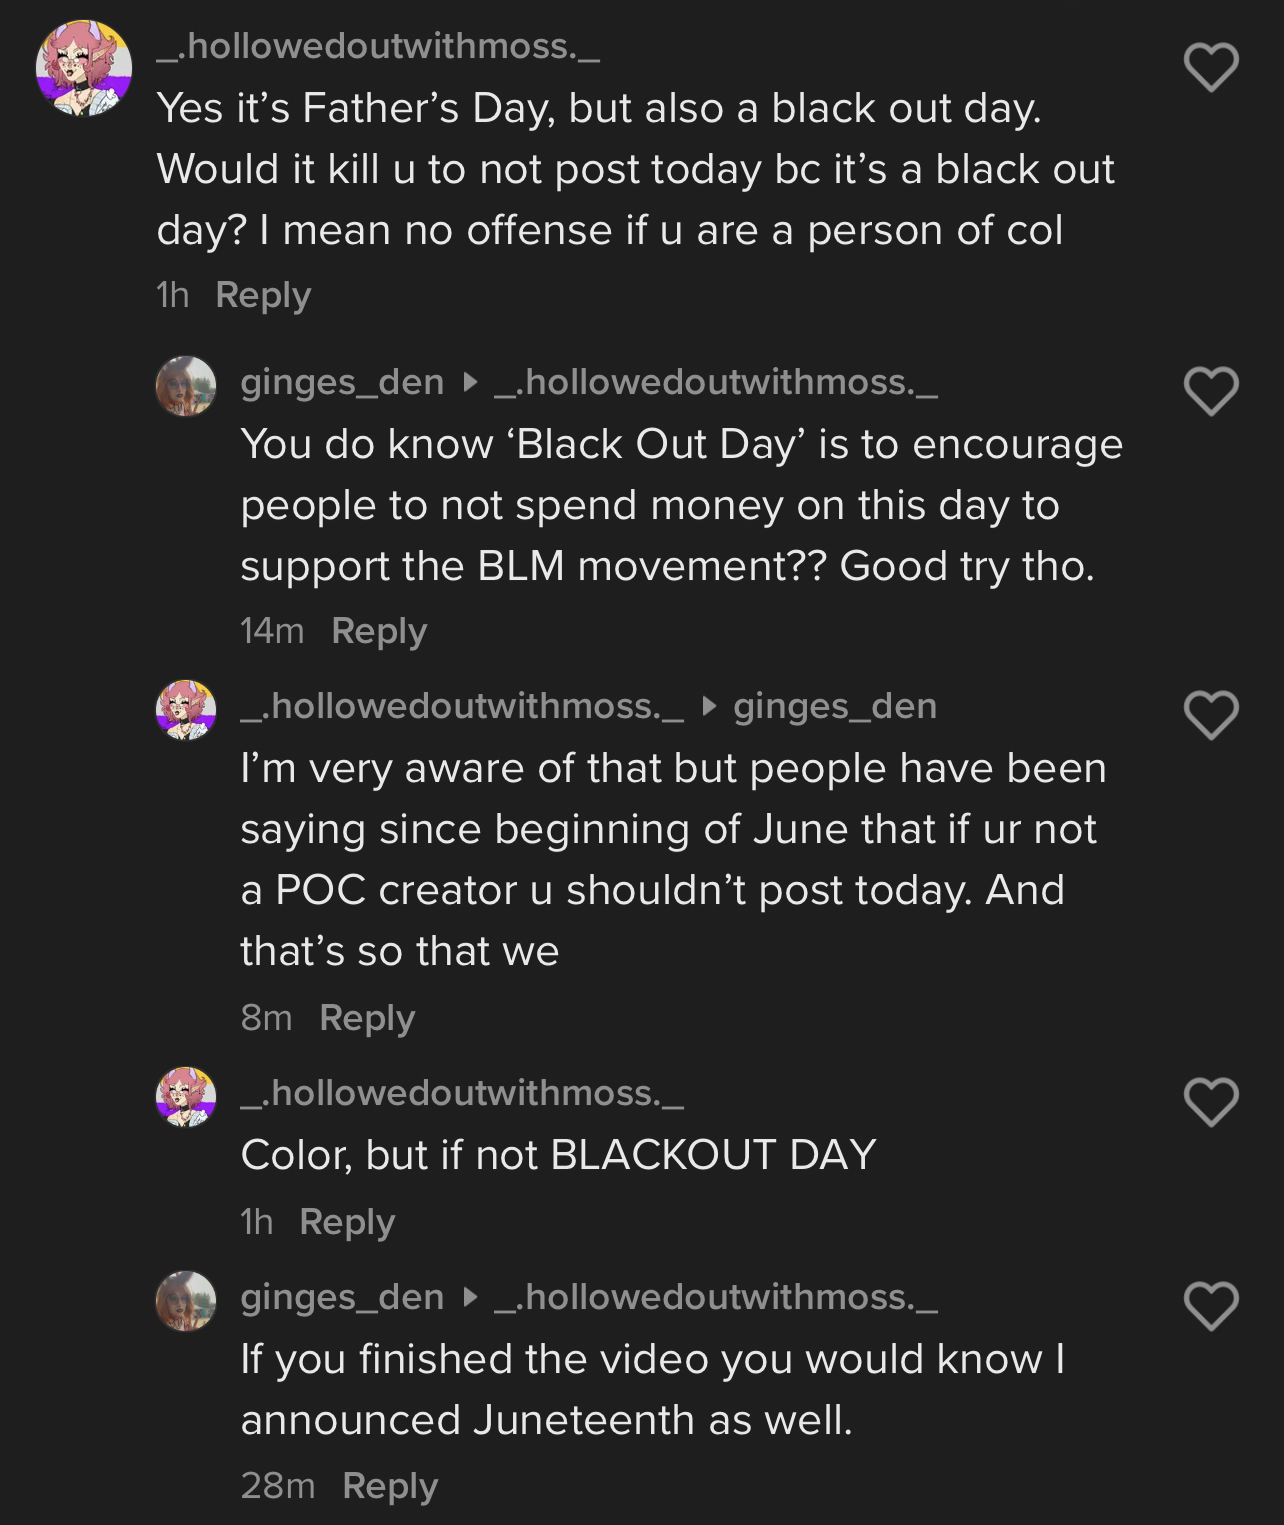Reply to 'Color, but if not BLACKOUT DAY'

(347, 1222)
